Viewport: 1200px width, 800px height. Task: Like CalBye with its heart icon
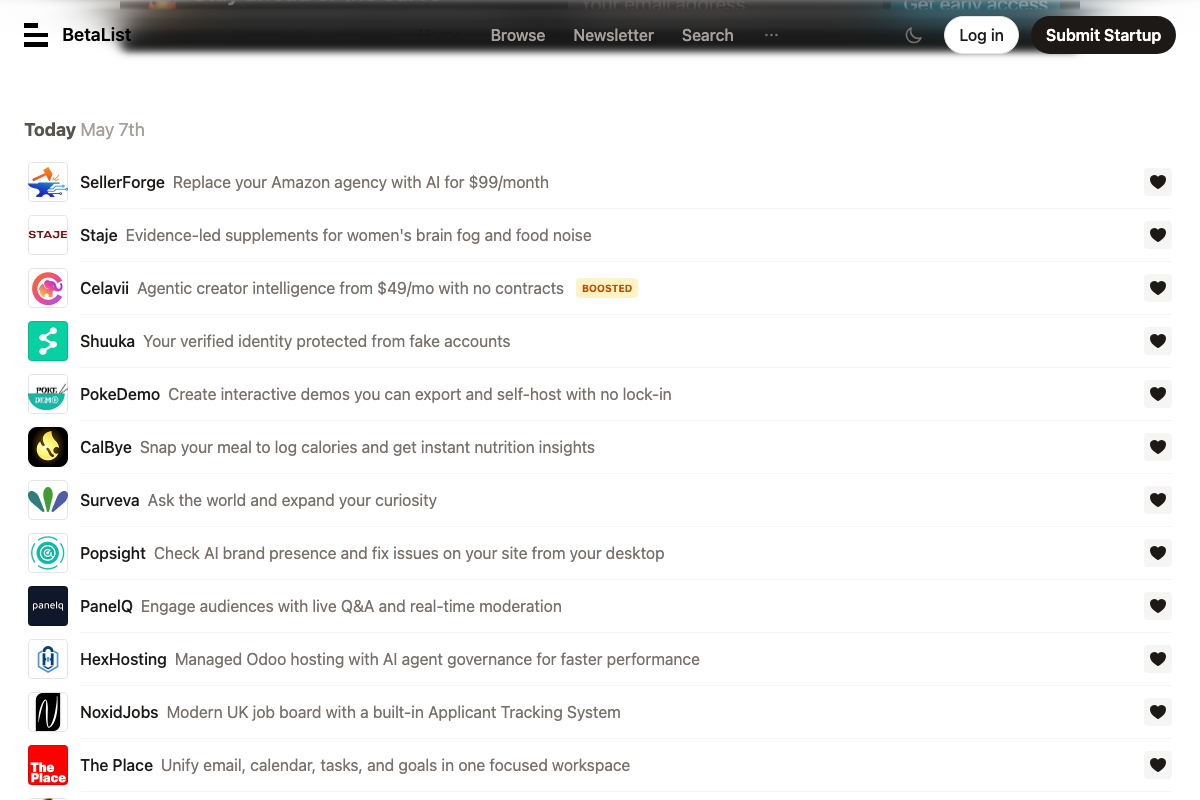[x=1158, y=447]
